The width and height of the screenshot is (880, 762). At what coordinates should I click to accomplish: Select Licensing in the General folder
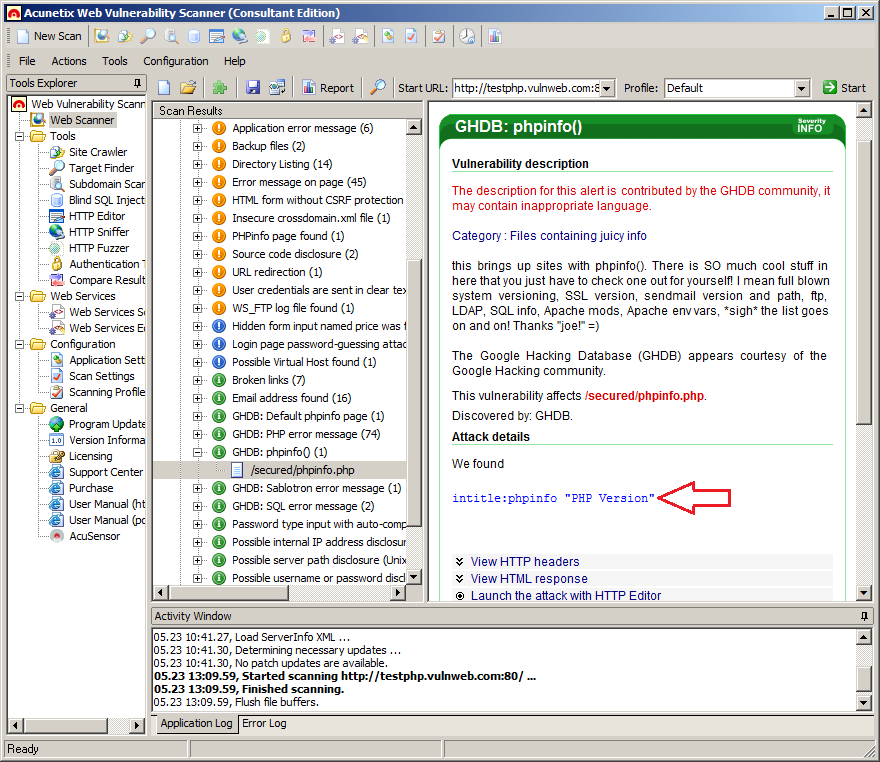point(90,456)
